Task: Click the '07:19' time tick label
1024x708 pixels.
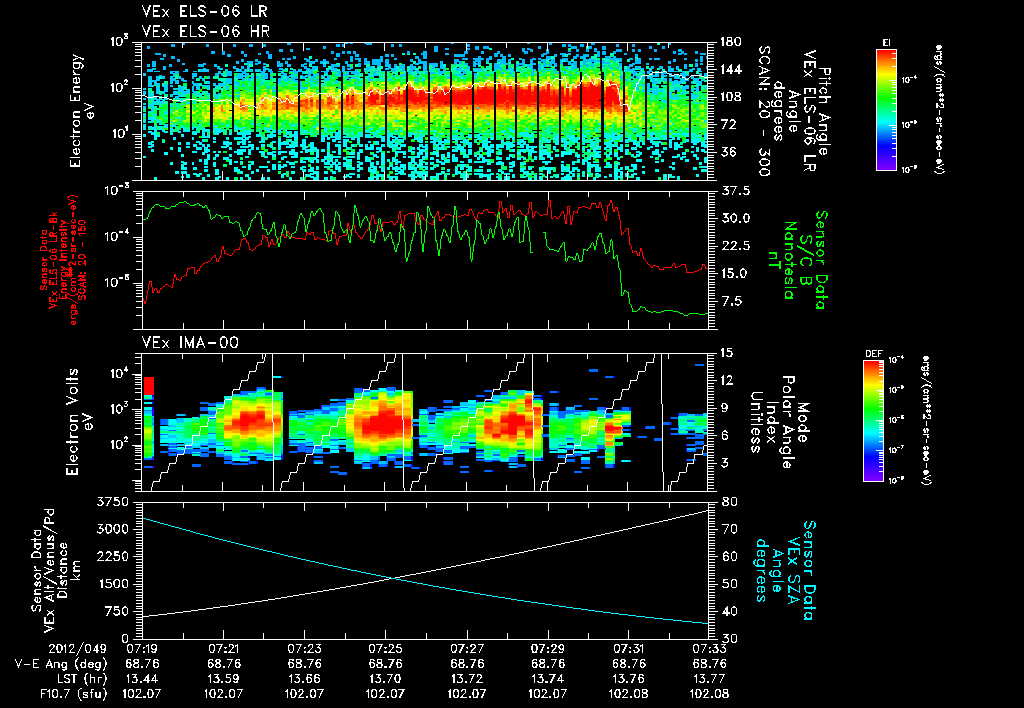Action: (142, 648)
